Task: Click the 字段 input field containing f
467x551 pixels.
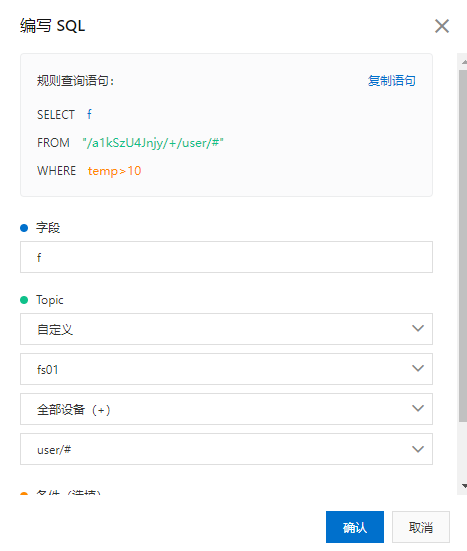Action: tap(226, 257)
